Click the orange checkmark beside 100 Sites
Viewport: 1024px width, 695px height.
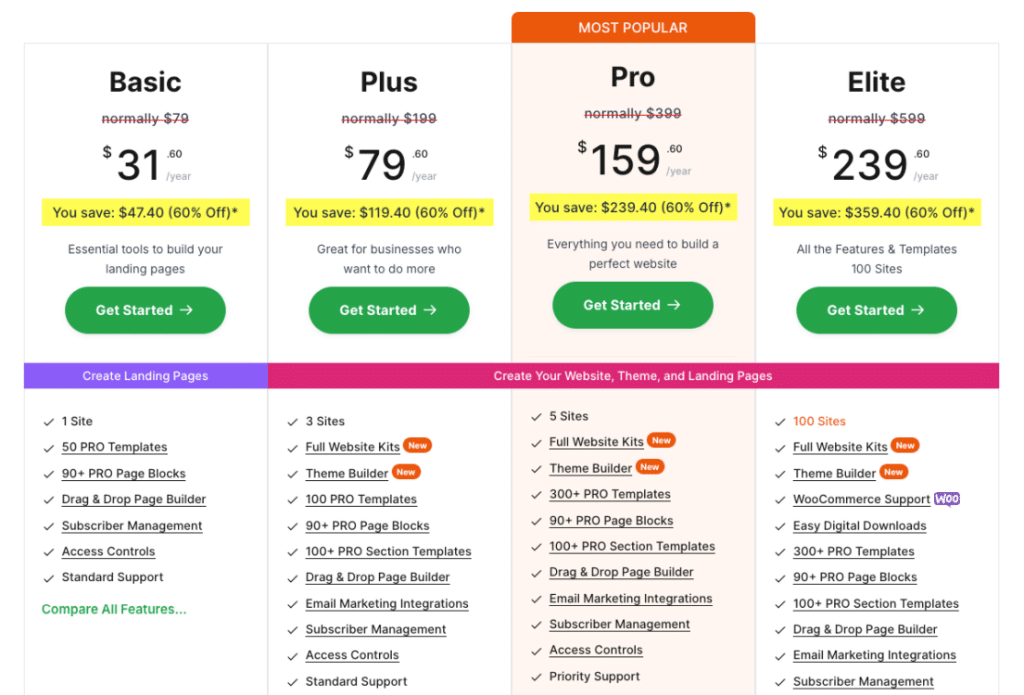click(780, 422)
